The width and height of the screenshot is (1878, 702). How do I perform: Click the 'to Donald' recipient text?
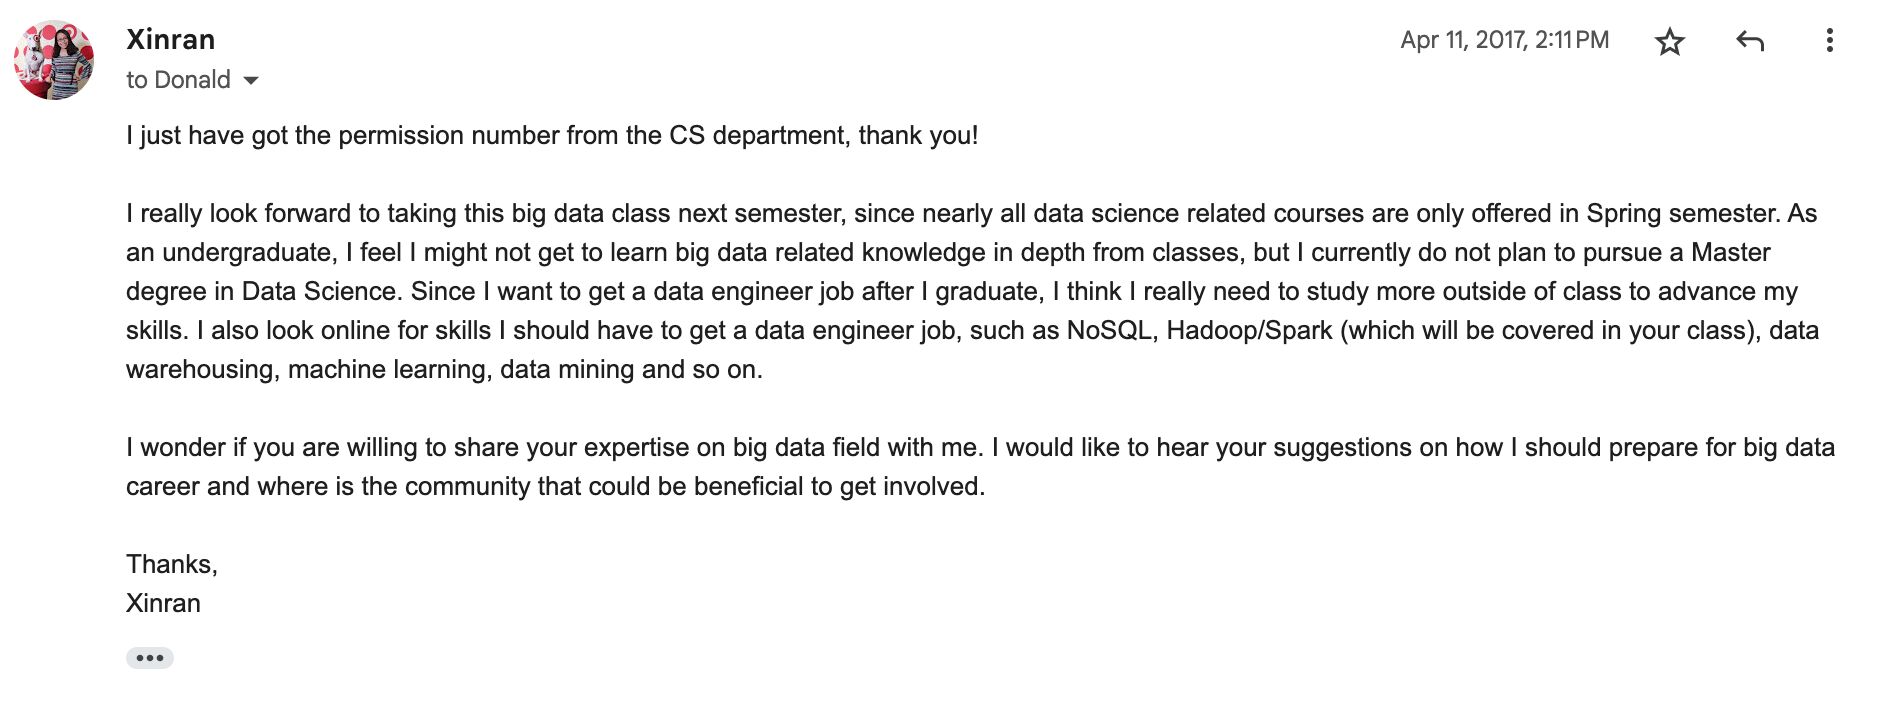(x=178, y=80)
